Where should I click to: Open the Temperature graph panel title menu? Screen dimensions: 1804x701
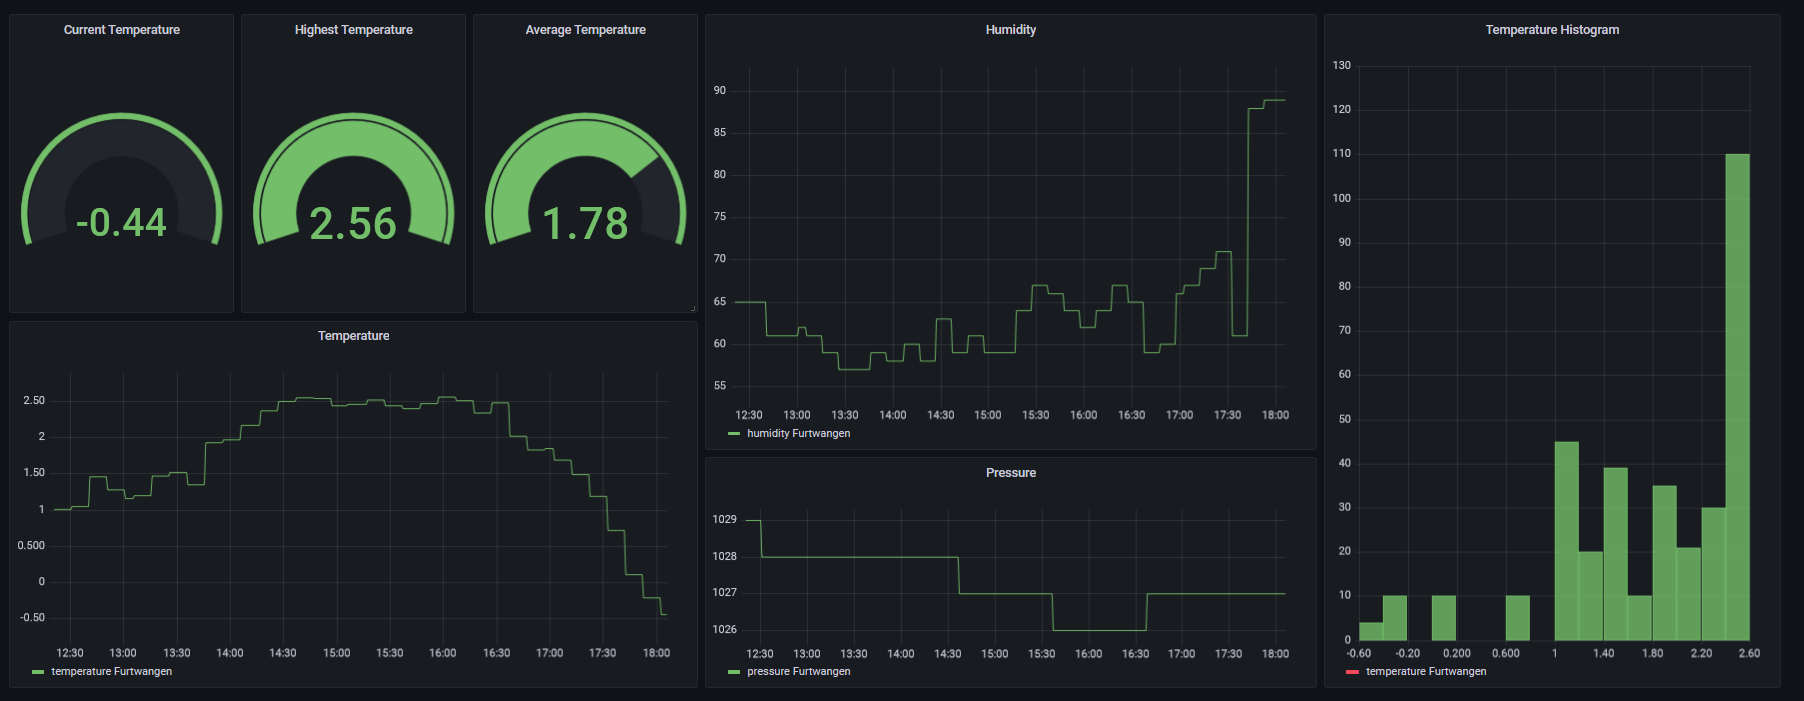point(354,336)
